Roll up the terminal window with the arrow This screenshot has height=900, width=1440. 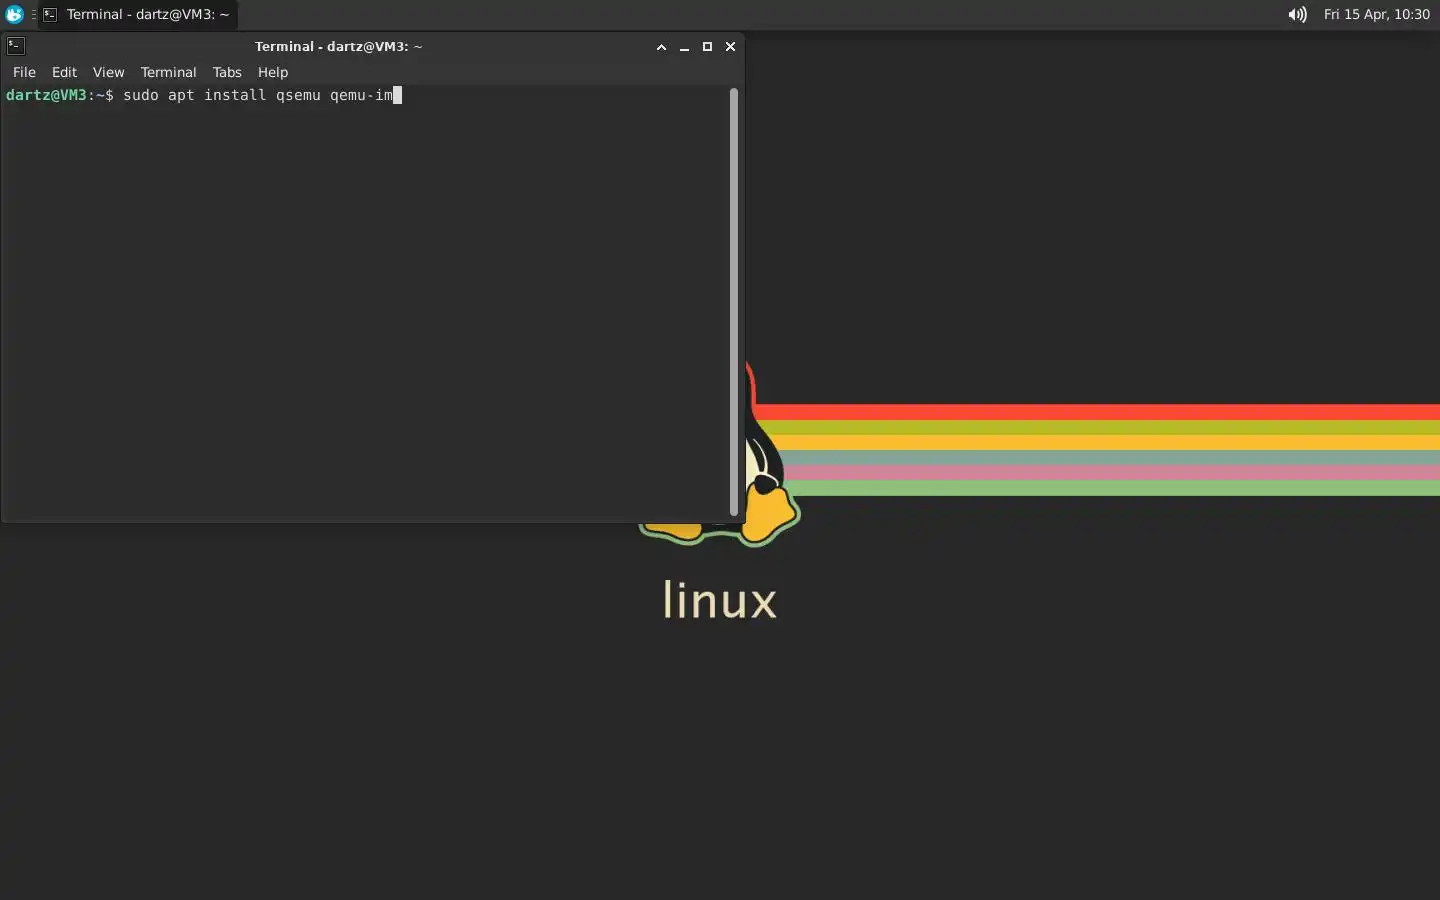661,47
